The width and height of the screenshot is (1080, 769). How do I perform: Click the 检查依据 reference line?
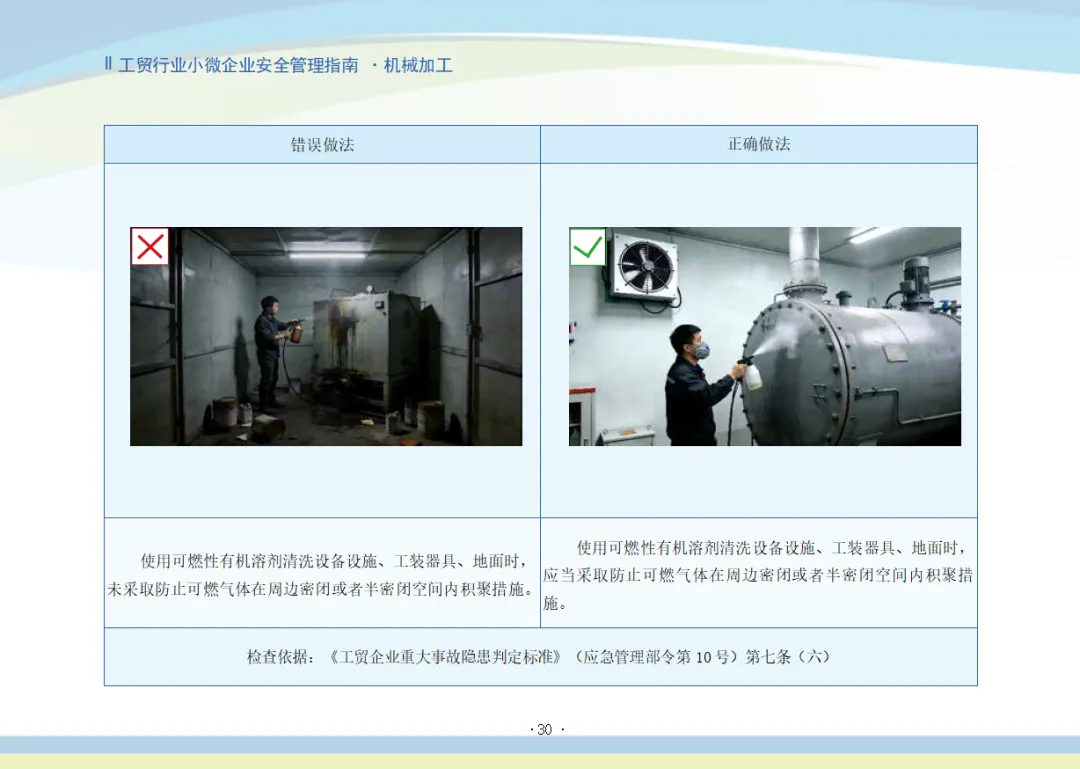540,657
